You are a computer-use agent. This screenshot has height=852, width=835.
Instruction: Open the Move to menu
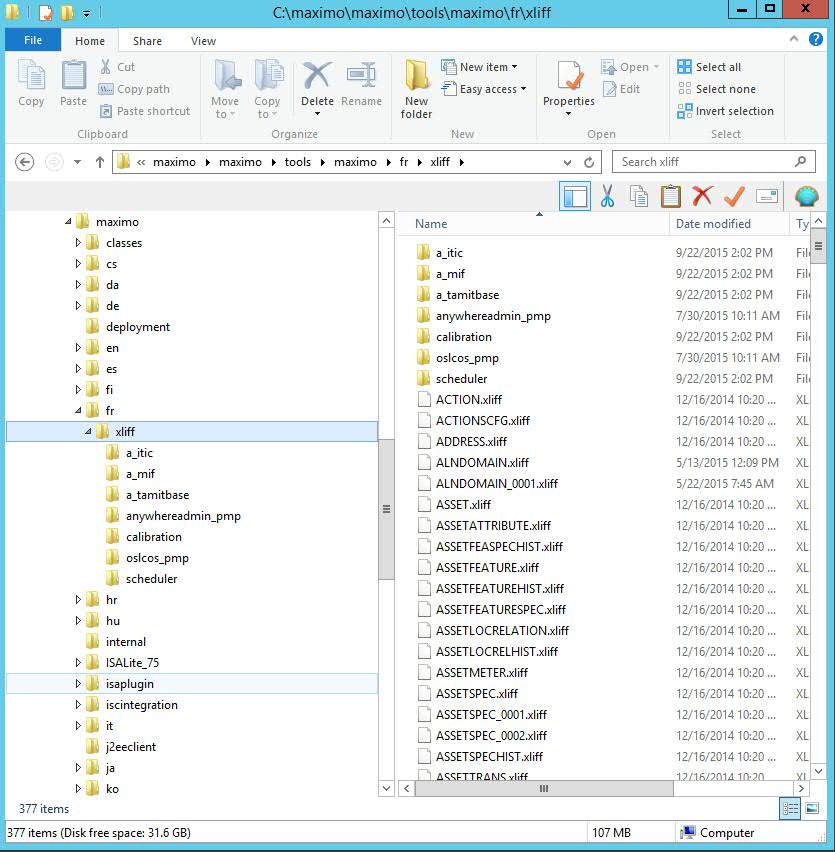pyautogui.click(x=225, y=89)
